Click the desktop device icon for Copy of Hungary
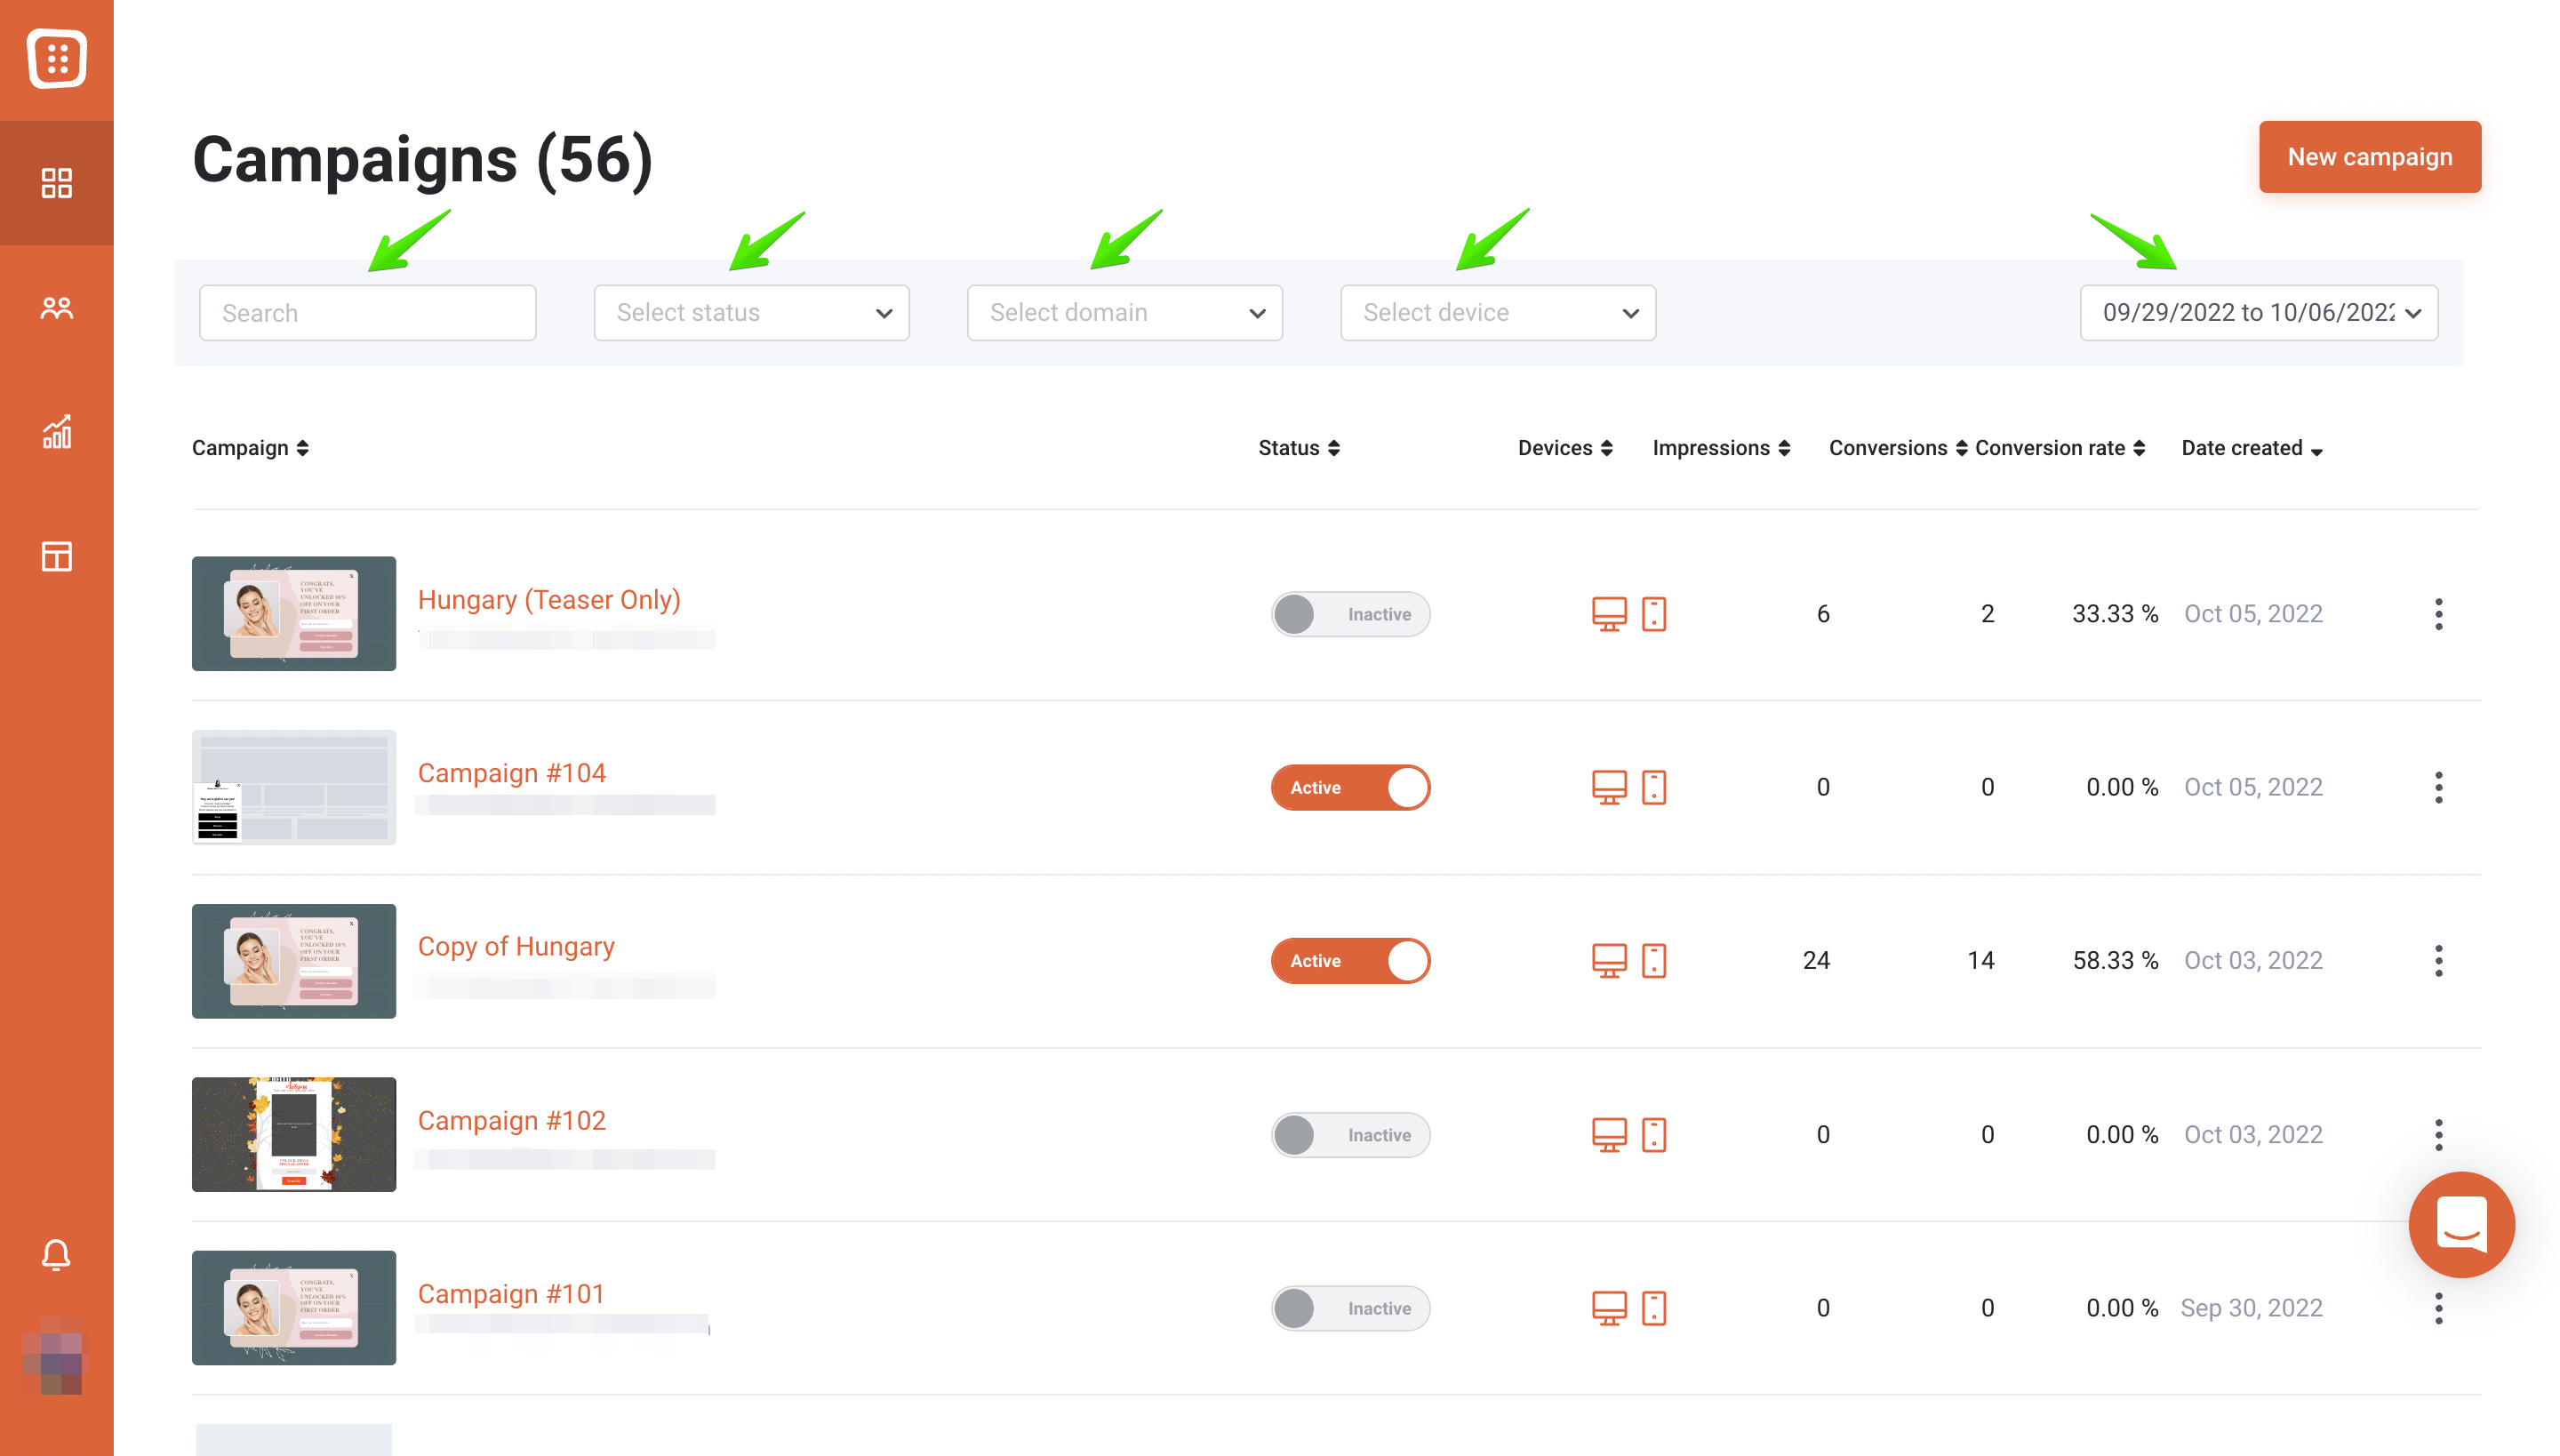Viewport: 2560px width, 1456px height. [x=1608, y=961]
